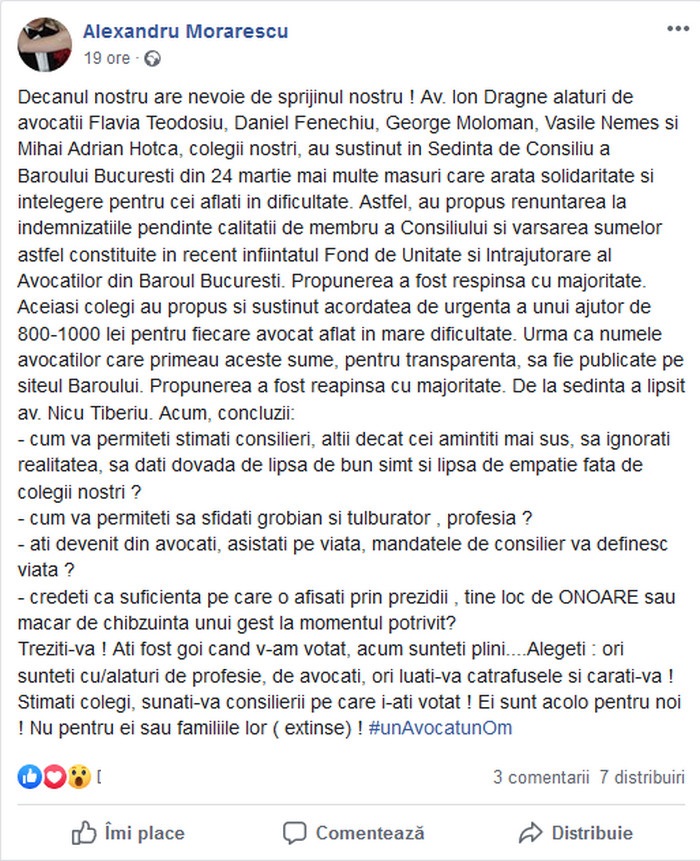Click the share arrow icon

pyautogui.click(x=530, y=833)
